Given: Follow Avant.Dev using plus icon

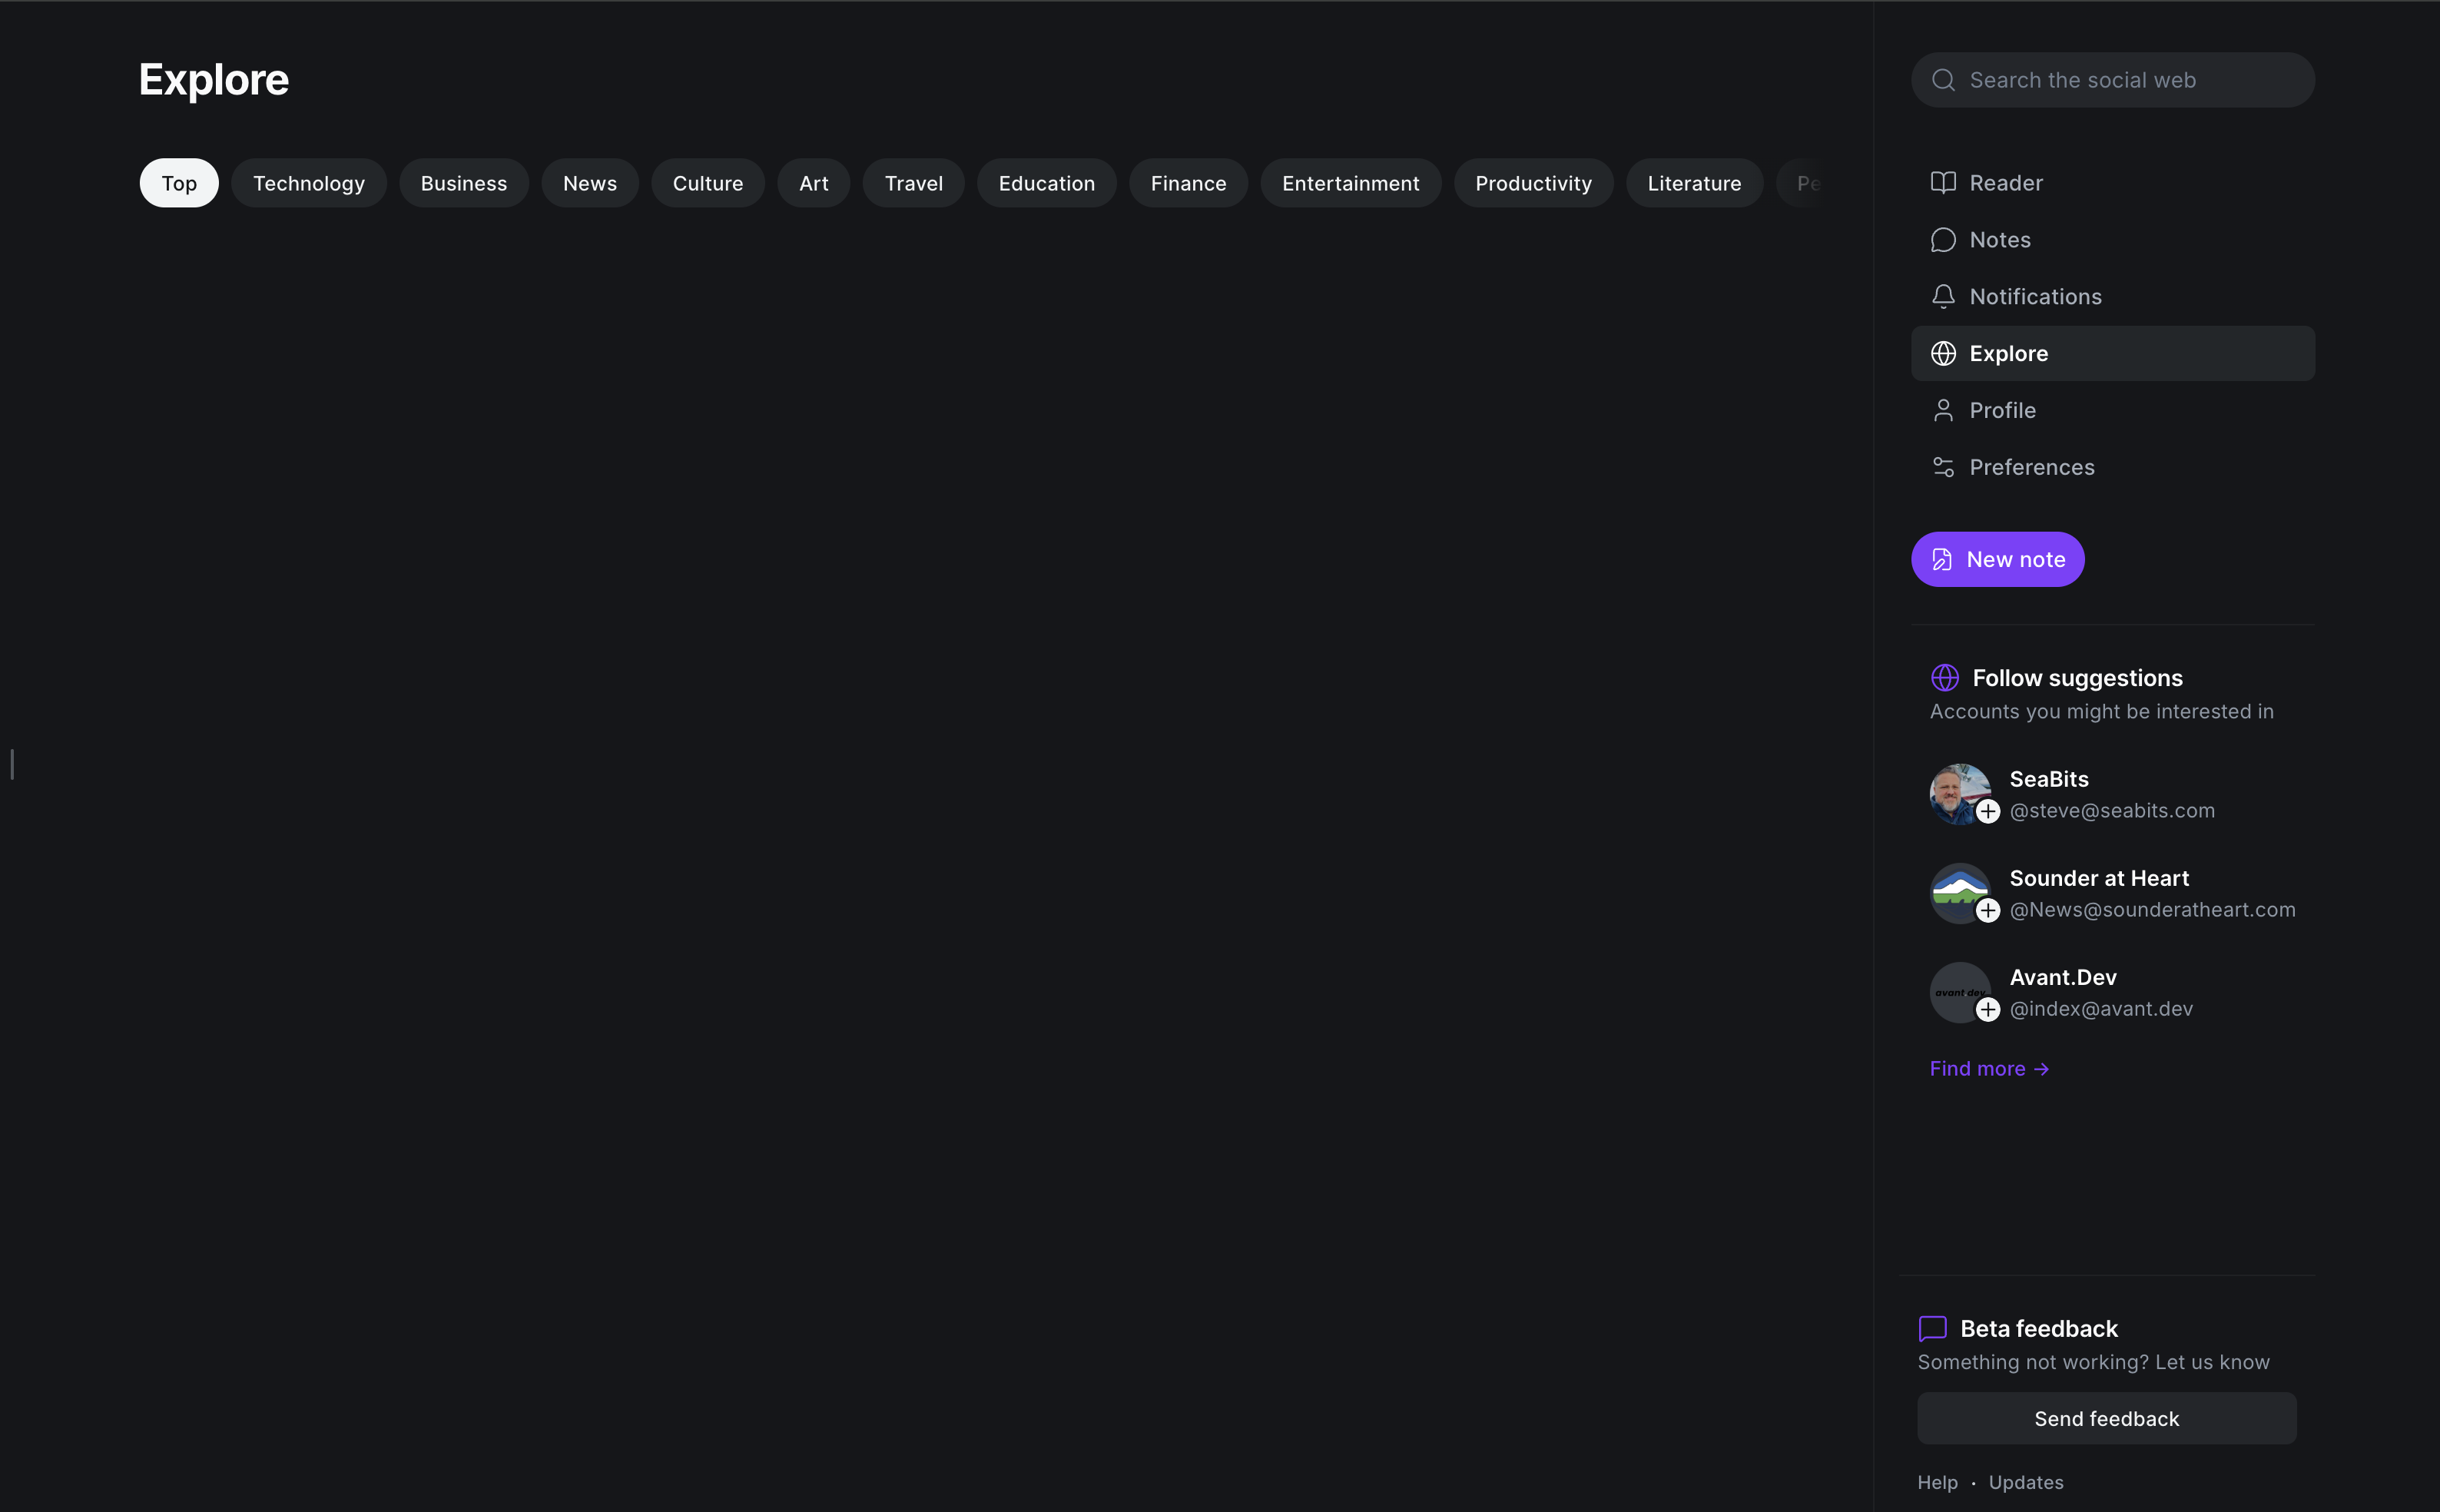Looking at the screenshot, I should [x=1988, y=1009].
